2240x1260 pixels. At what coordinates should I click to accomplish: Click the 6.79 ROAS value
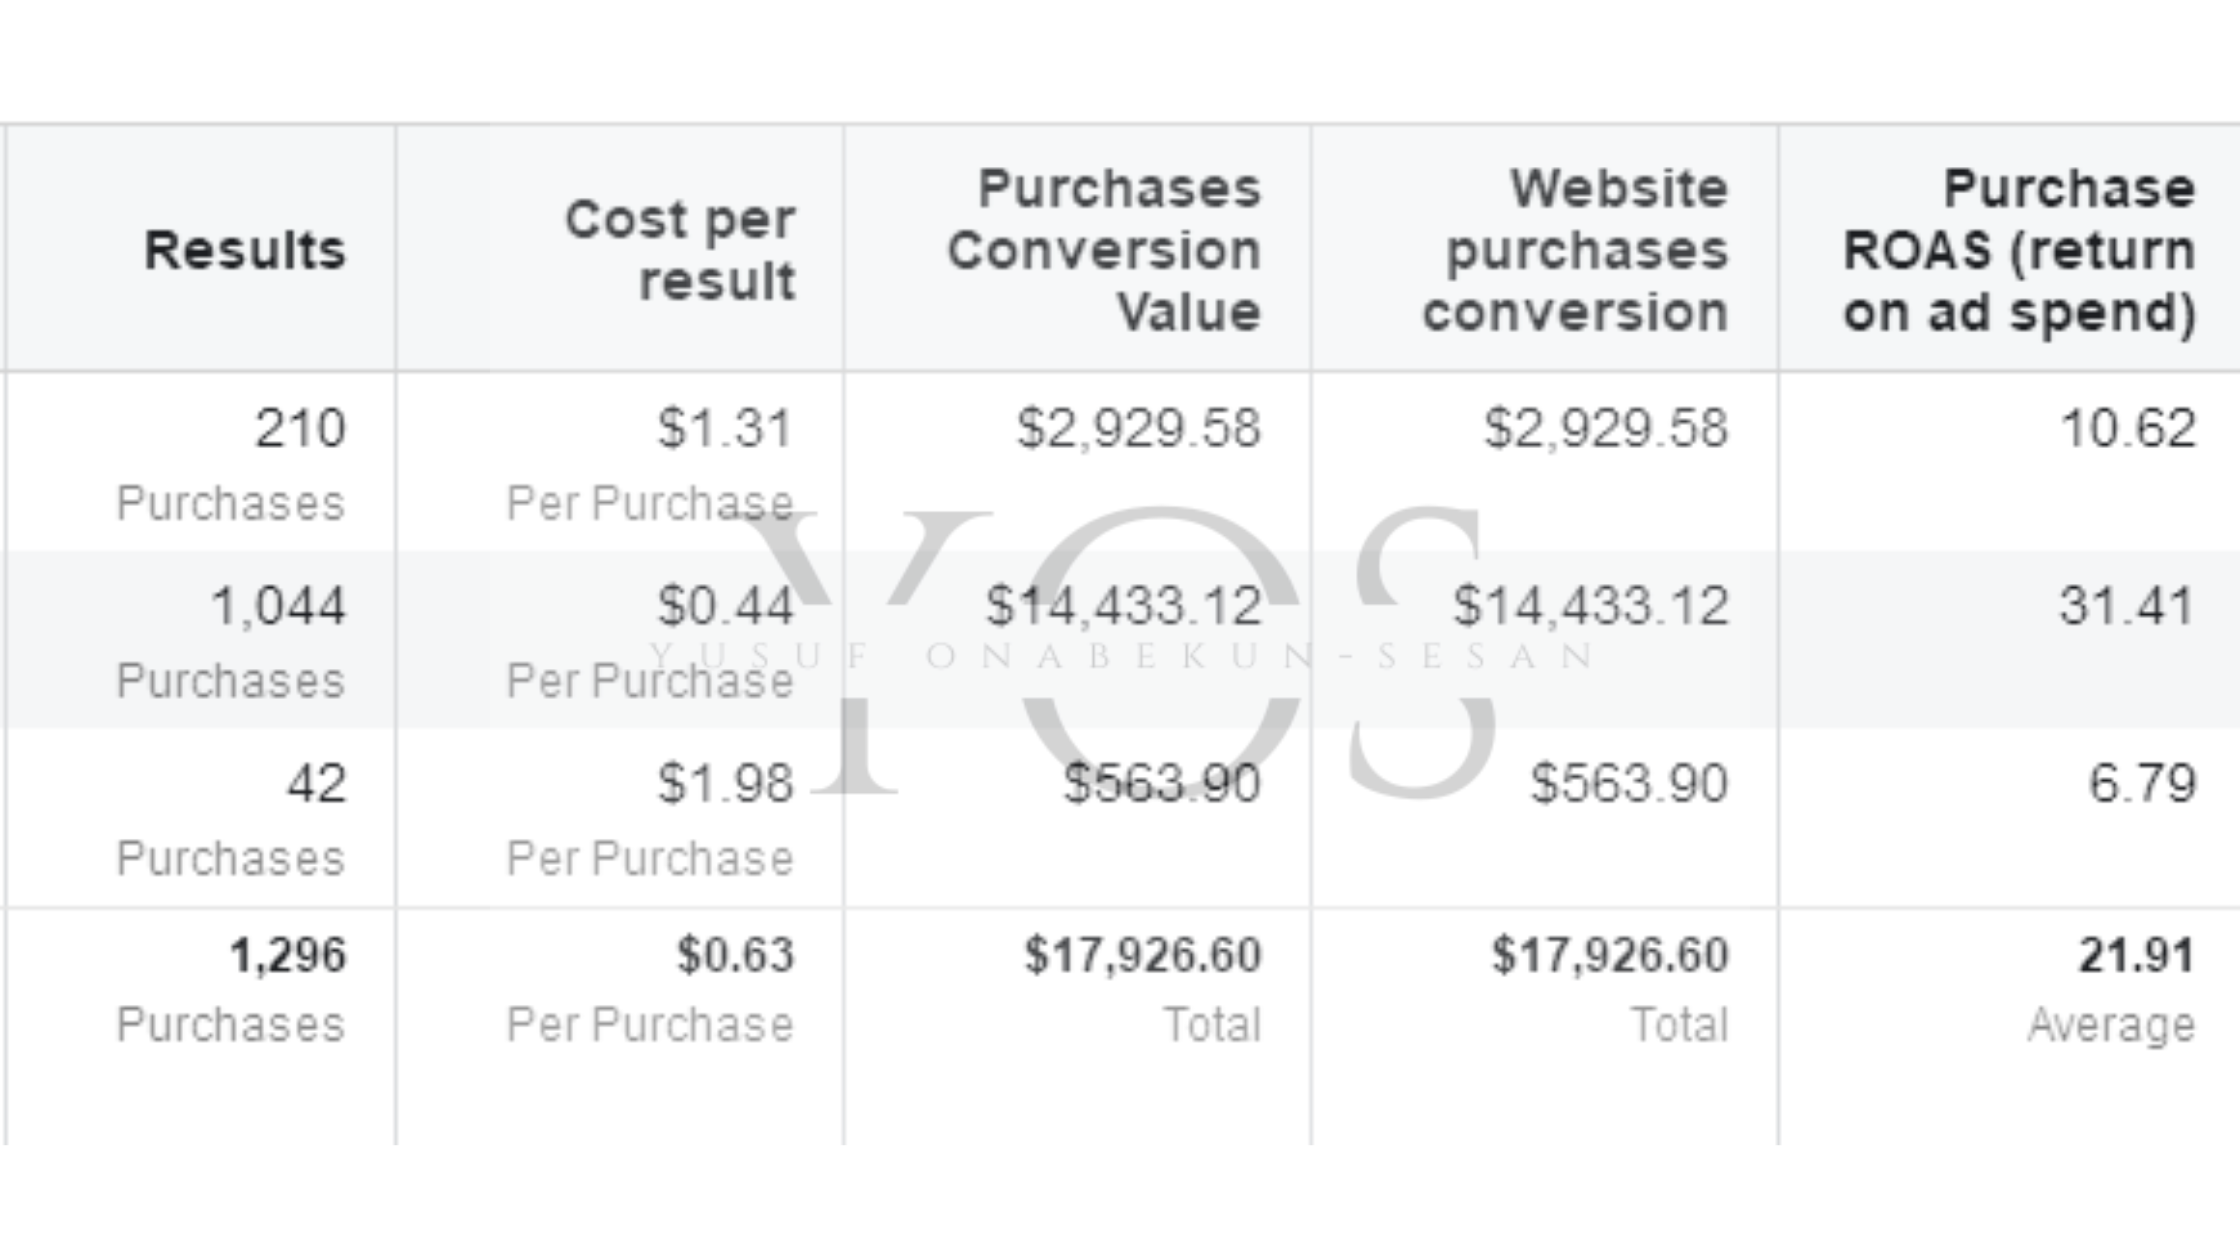pyautogui.click(x=2142, y=783)
